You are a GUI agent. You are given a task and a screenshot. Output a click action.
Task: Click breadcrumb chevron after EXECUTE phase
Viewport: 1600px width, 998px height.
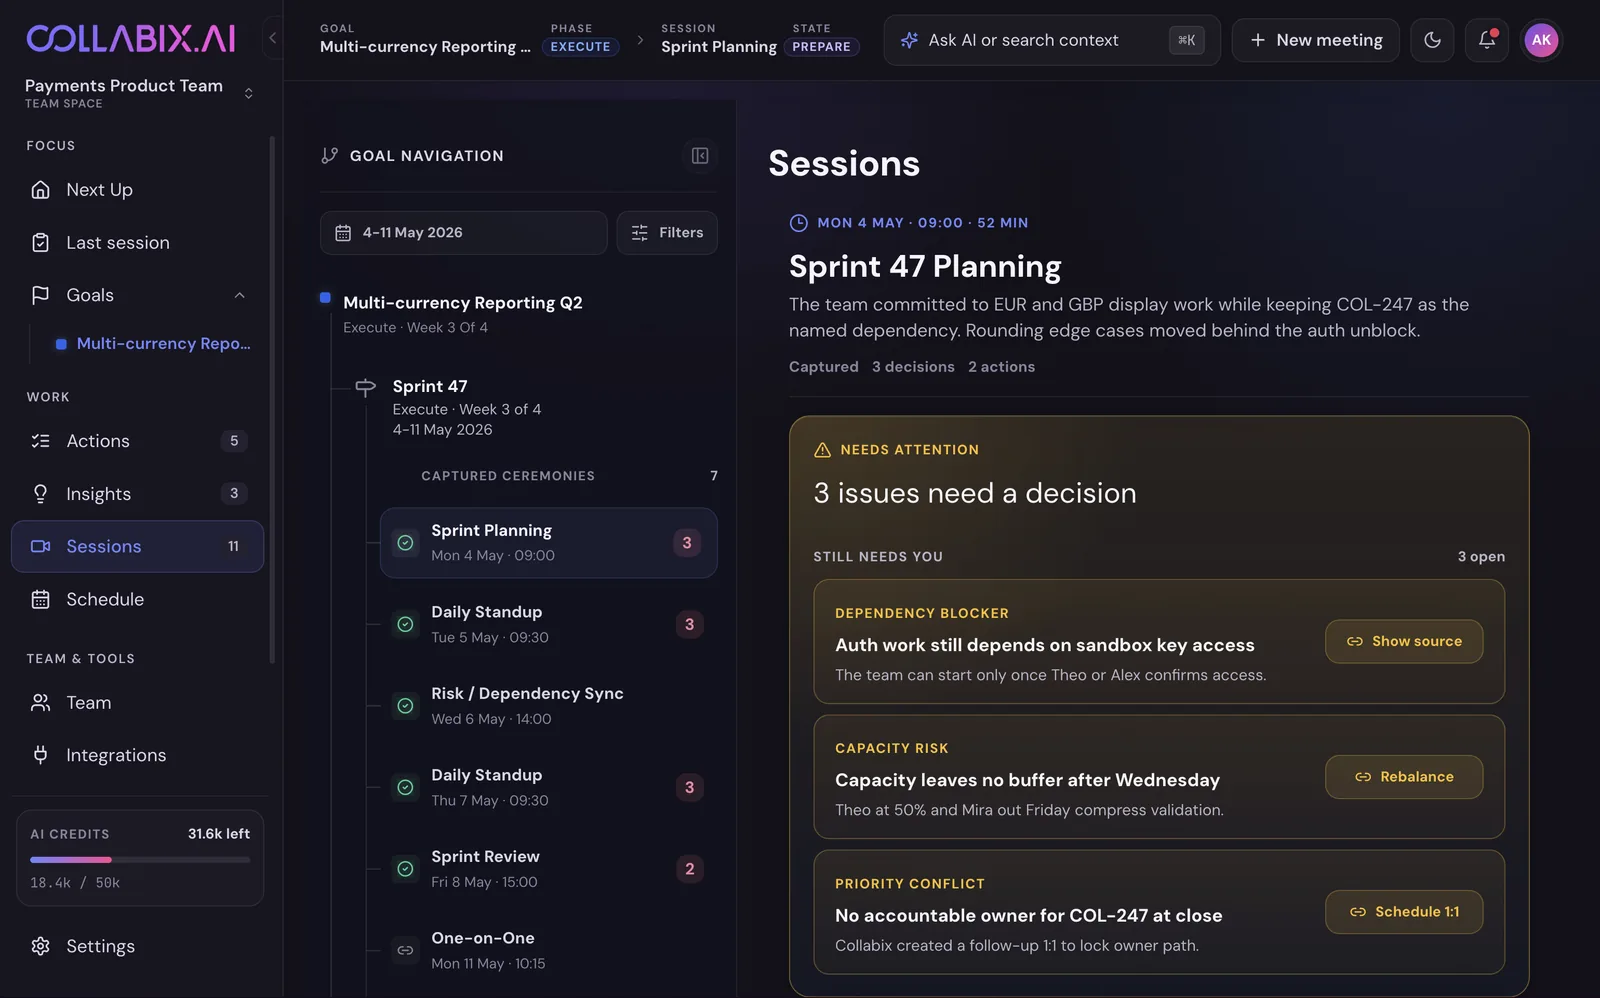(x=640, y=40)
